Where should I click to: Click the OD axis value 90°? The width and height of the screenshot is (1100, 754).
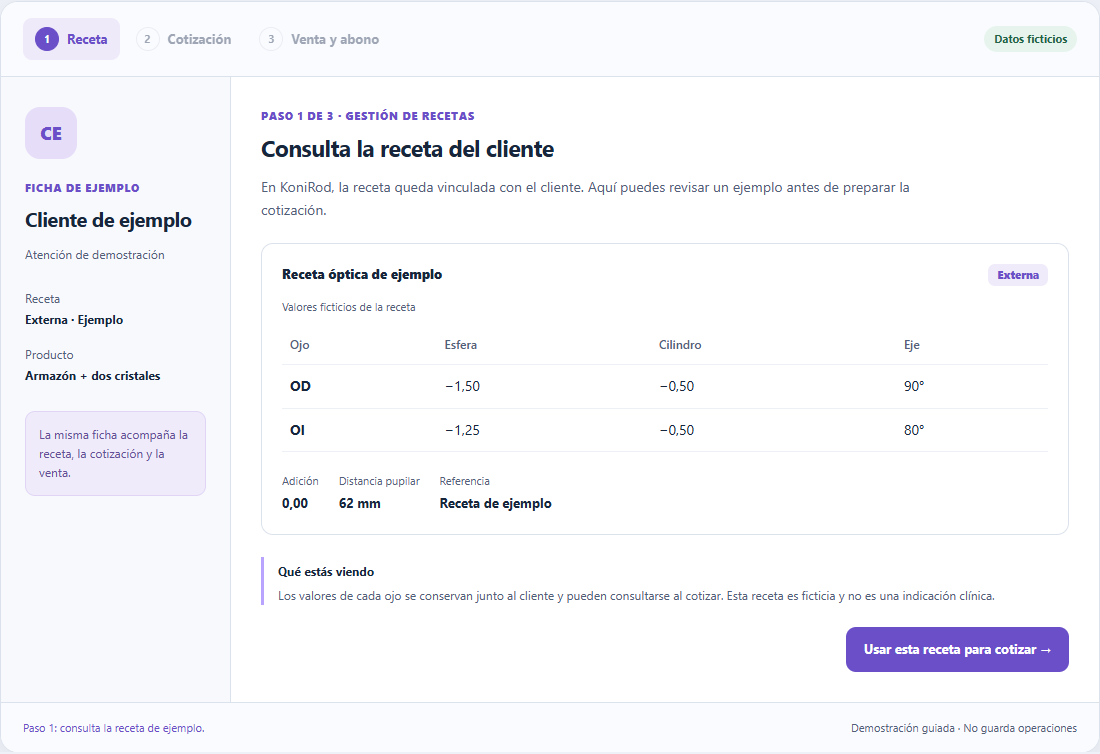pos(914,386)
